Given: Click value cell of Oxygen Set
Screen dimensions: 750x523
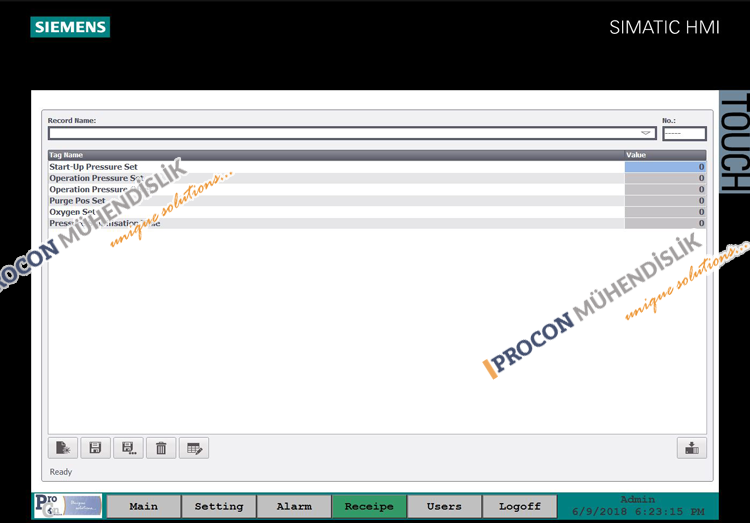Looking at the screenshot, I should 665,212.
